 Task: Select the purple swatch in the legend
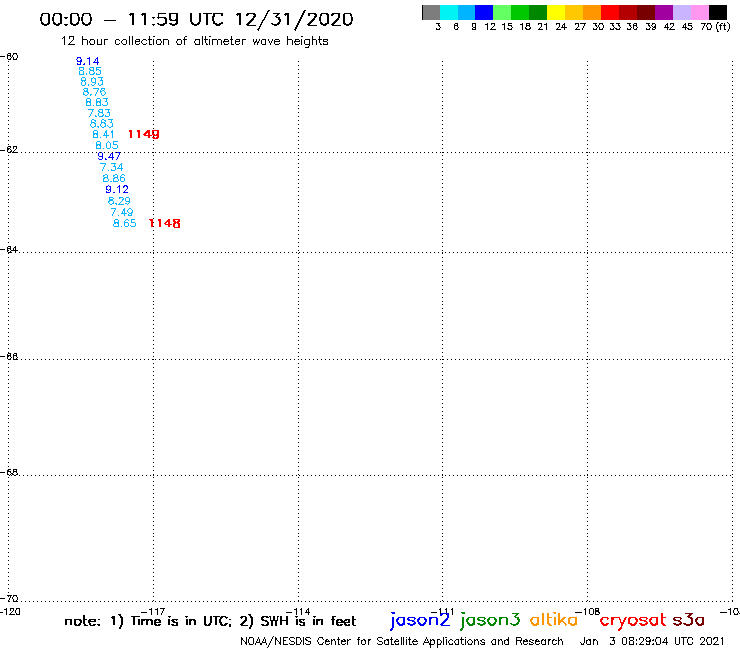click(664, 12)
